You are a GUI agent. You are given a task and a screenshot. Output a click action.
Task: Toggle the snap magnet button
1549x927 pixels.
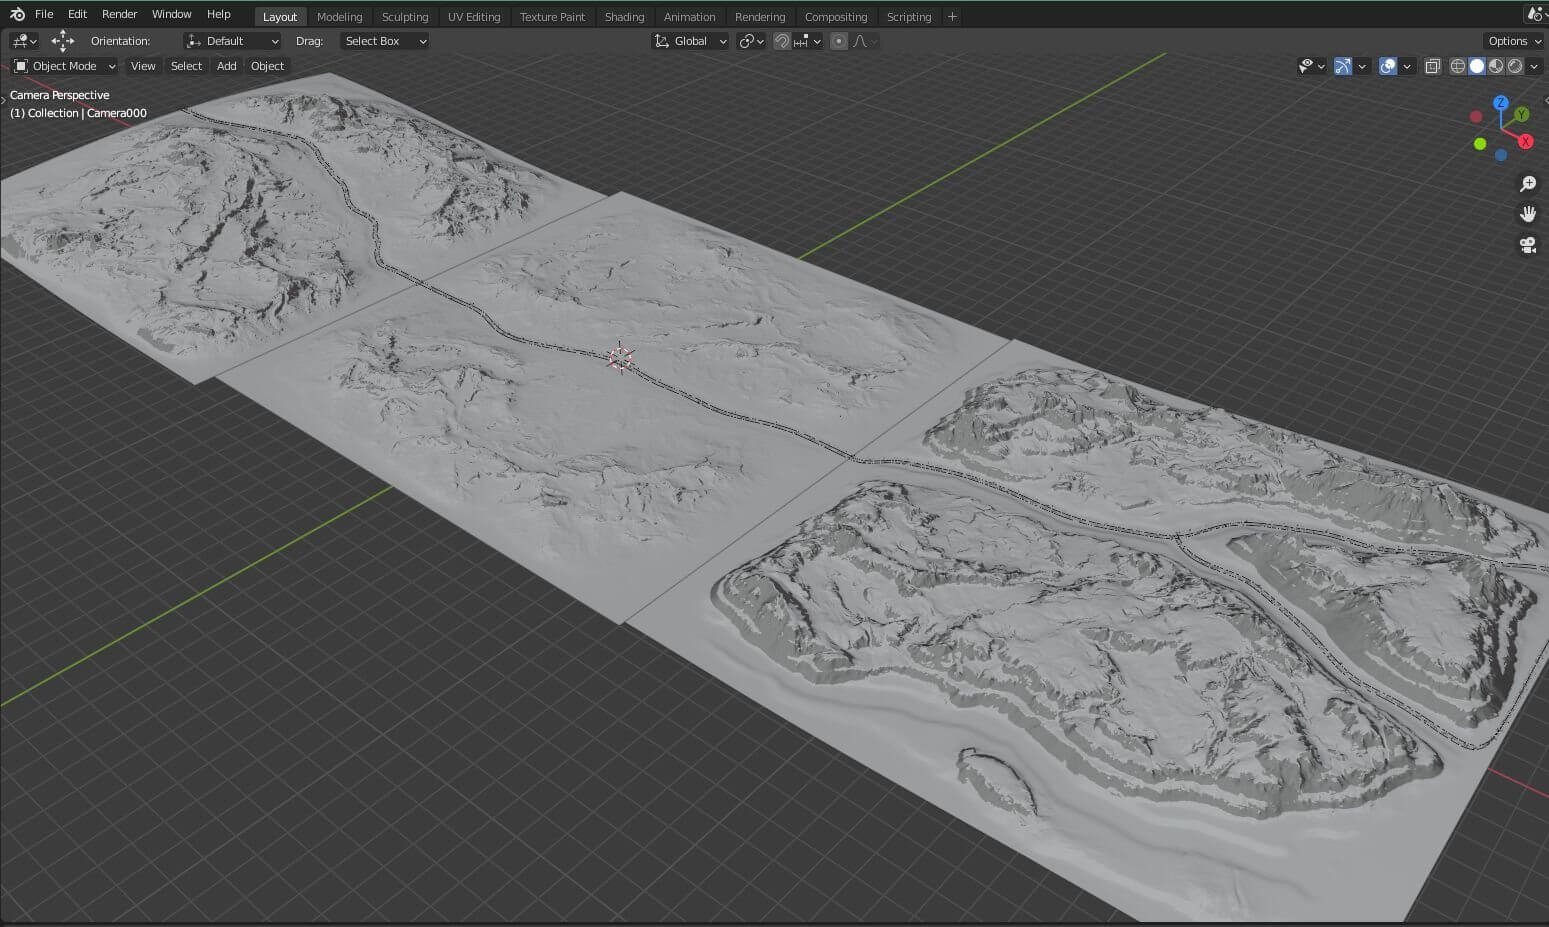782,41
